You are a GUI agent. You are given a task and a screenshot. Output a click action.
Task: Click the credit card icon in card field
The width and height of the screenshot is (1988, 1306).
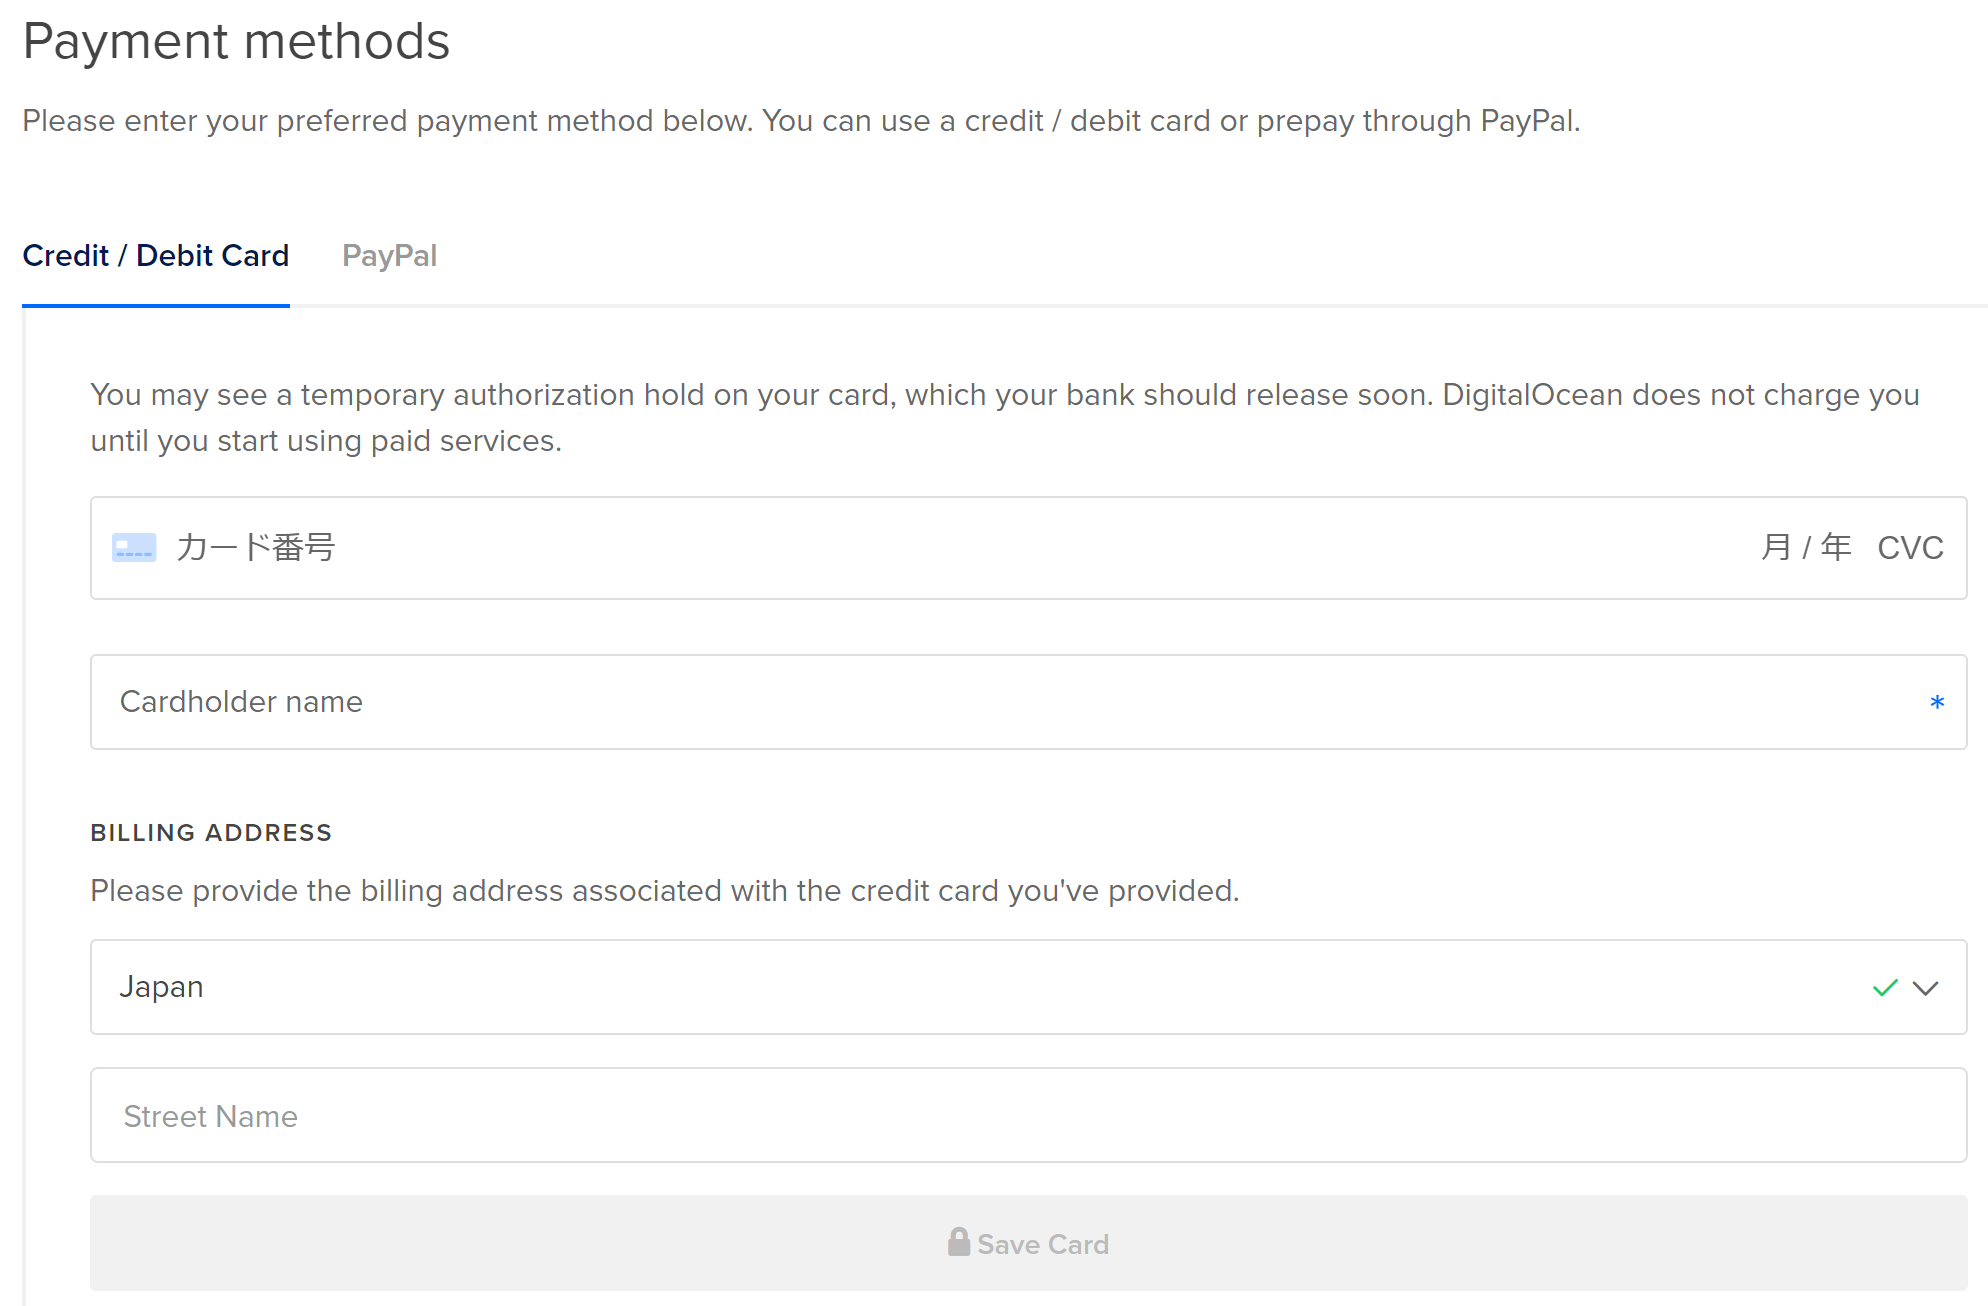point(134,548)
